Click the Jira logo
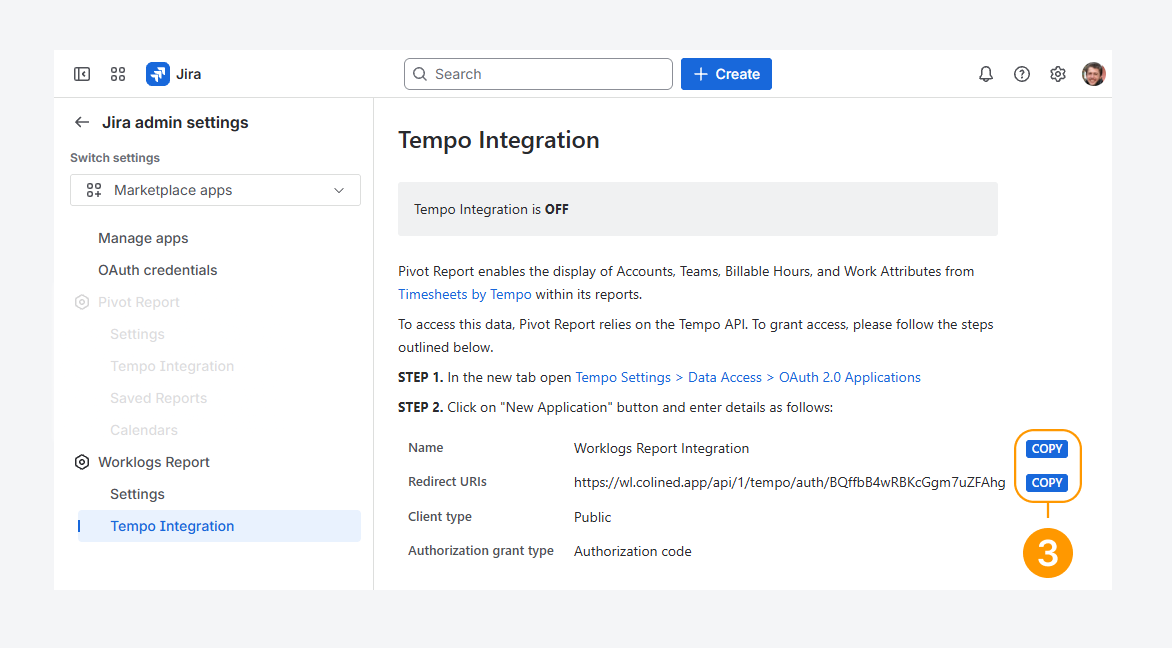This screenshot has height=648, width=1172. [x=158, y=74]
